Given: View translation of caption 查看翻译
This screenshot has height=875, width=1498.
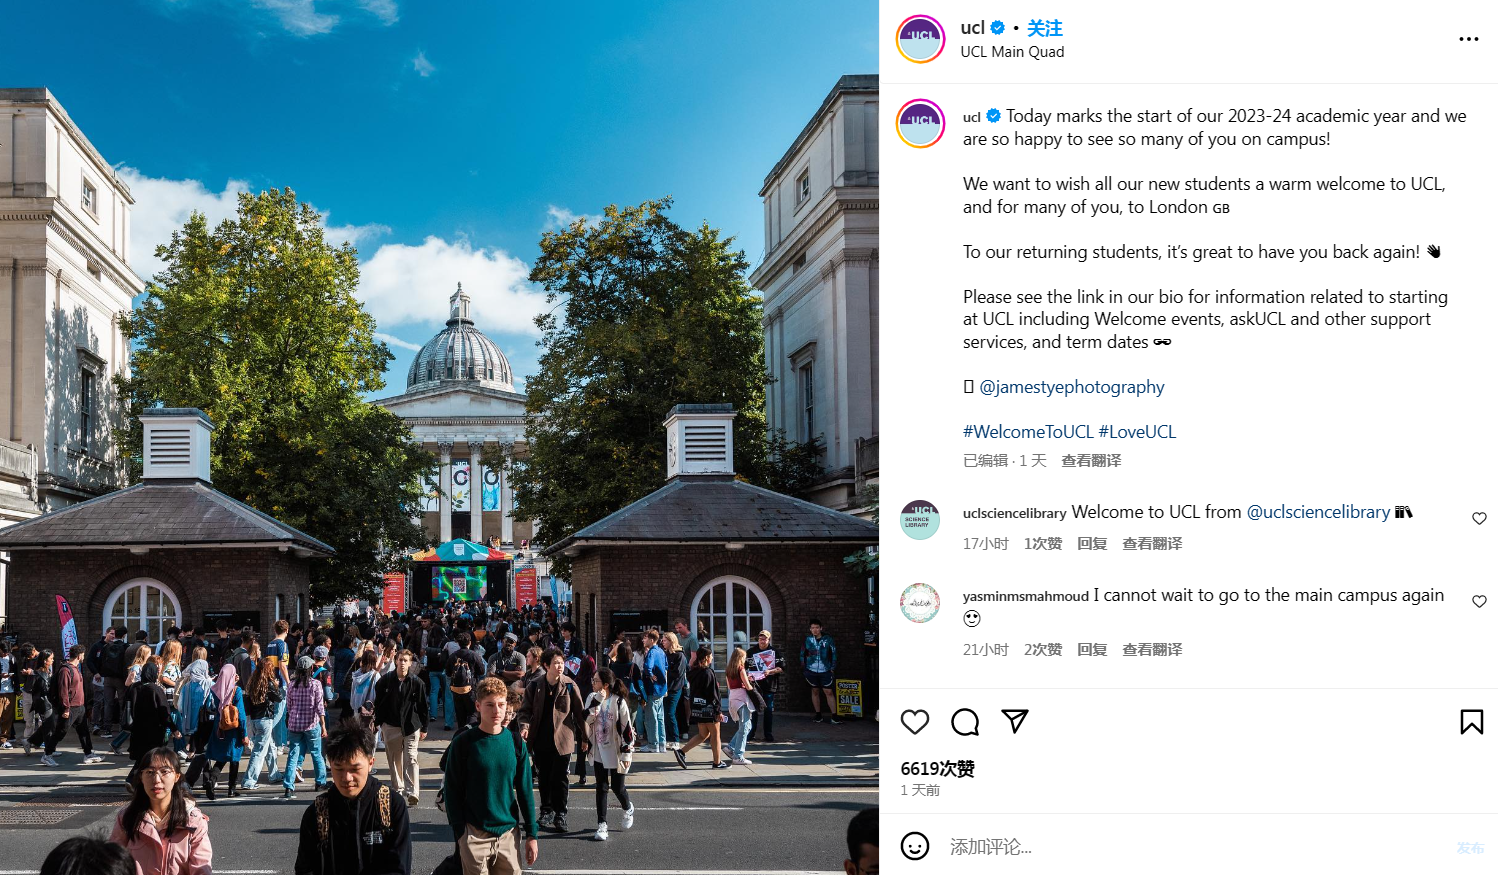Looking at the screenshot, I should pyautogui.click(x=1091, y=461).
